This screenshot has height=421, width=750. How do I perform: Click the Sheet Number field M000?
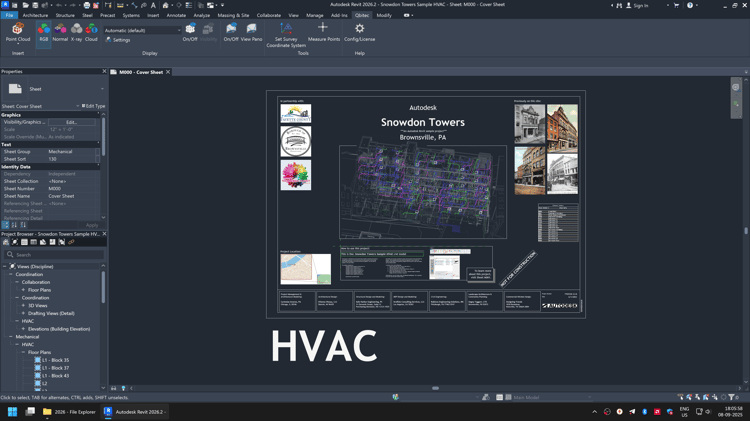click(x=72, y=189)
